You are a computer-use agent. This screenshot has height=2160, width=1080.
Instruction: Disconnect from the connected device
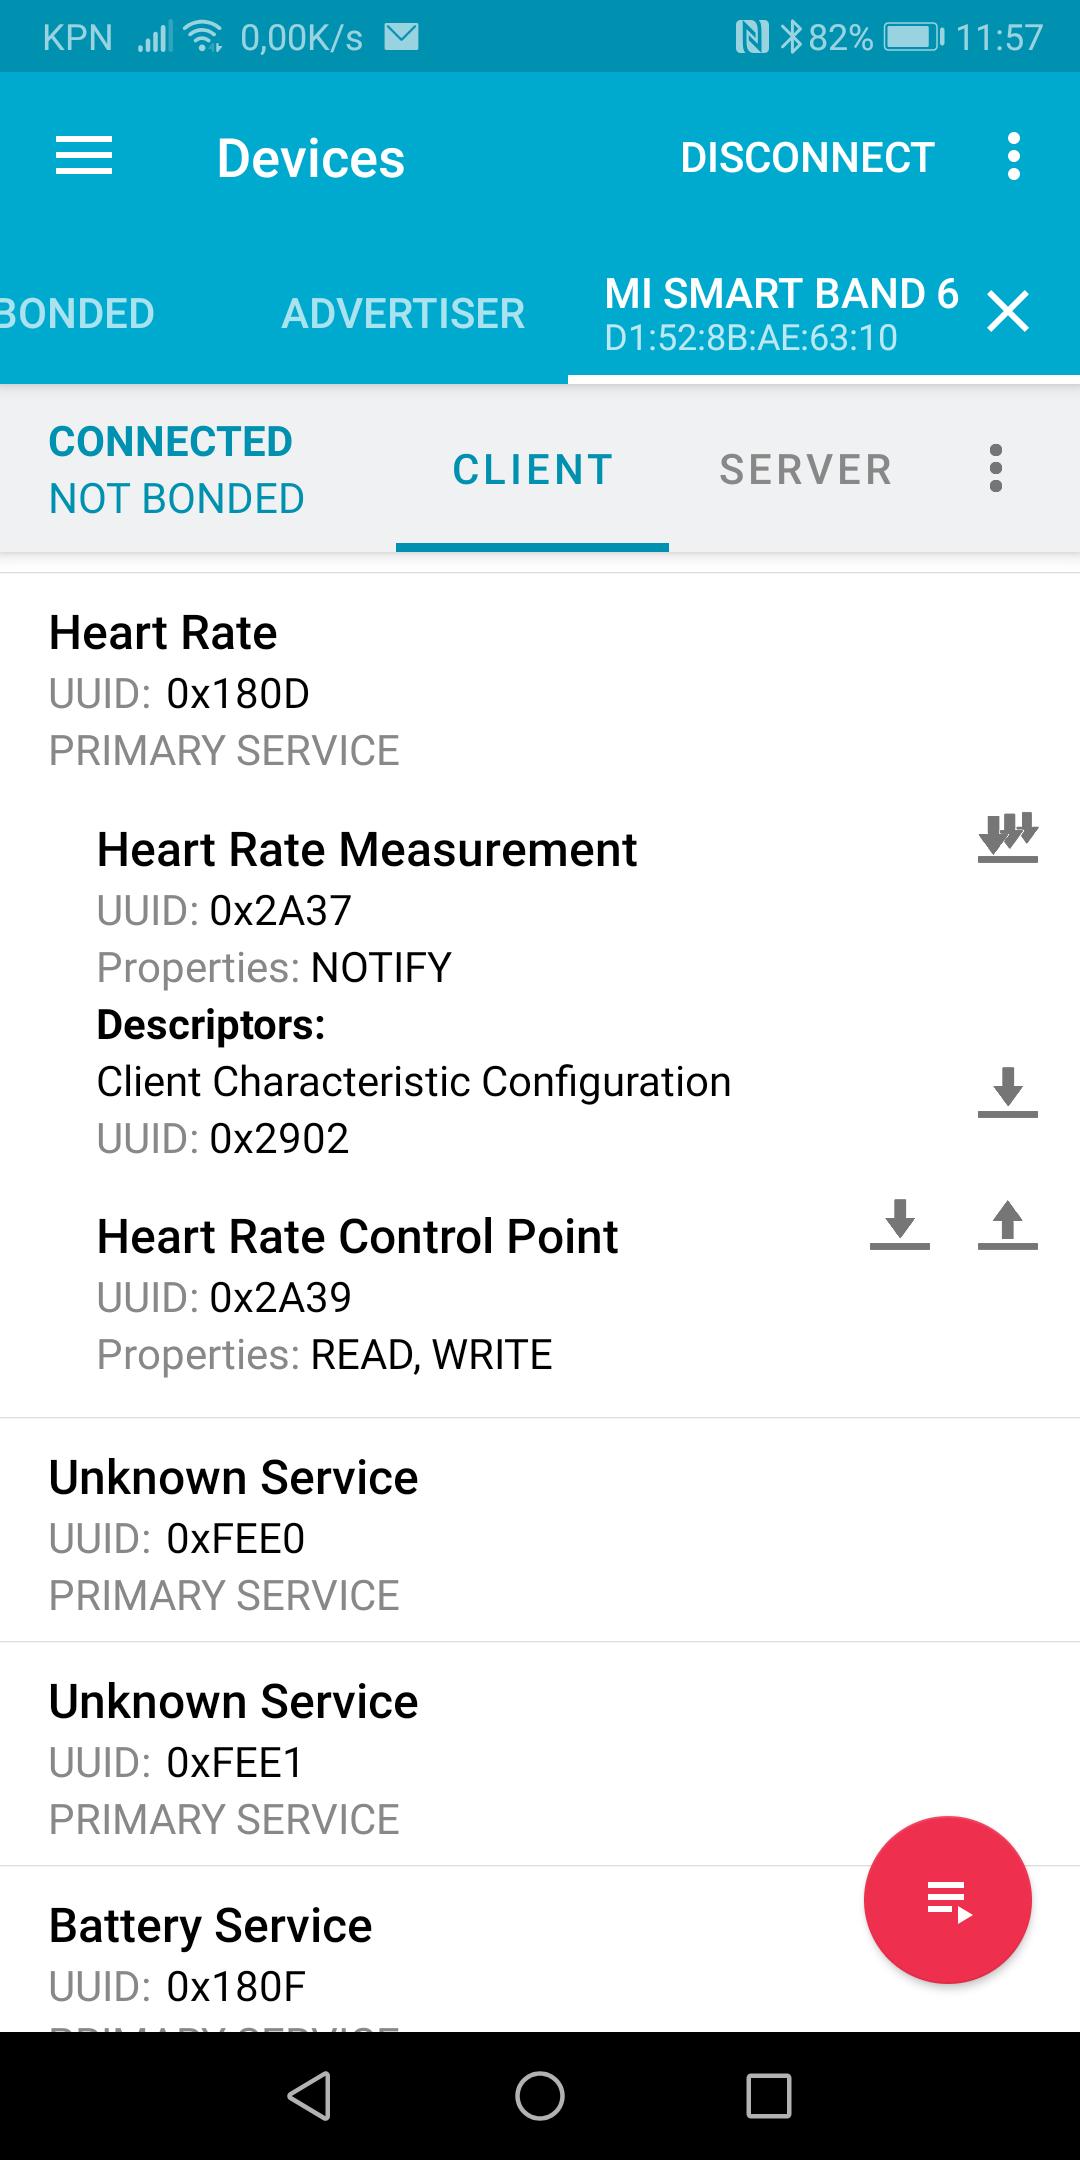(807, 157)
